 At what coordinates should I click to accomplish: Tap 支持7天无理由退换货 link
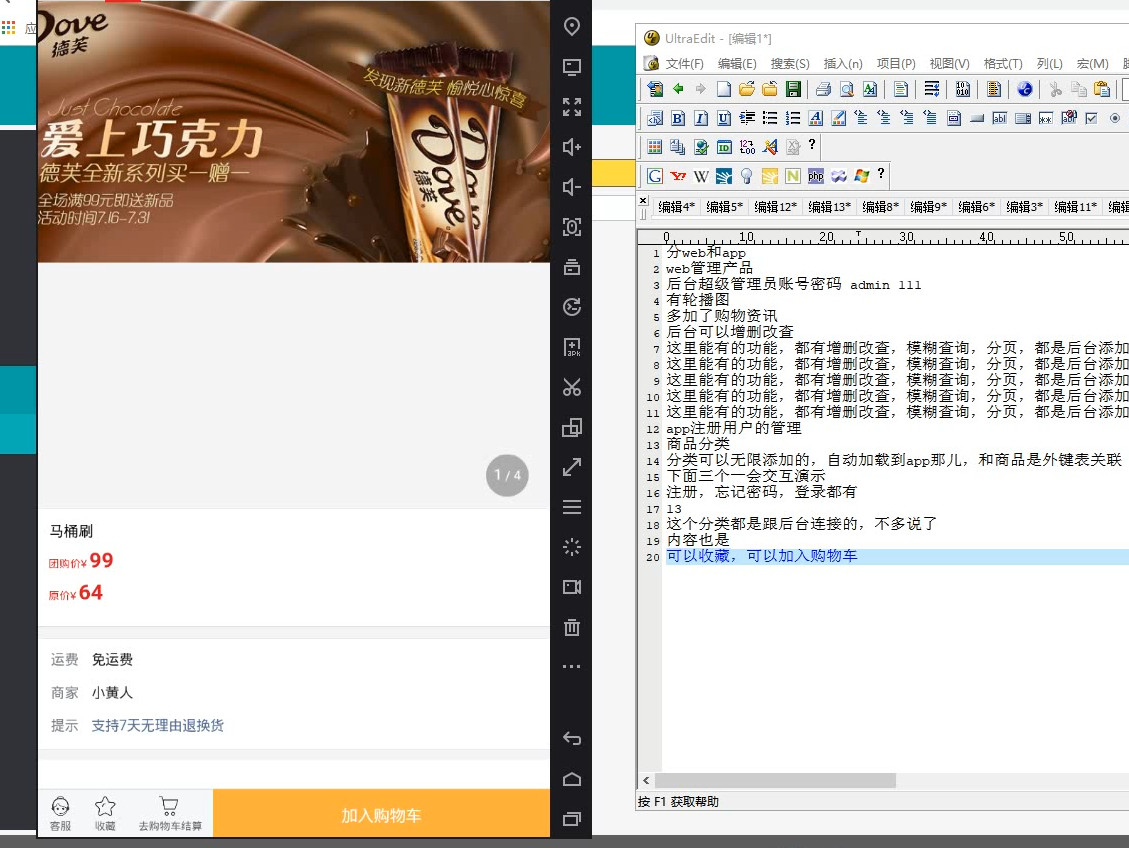pyautogui.click(x=157, y=725)
